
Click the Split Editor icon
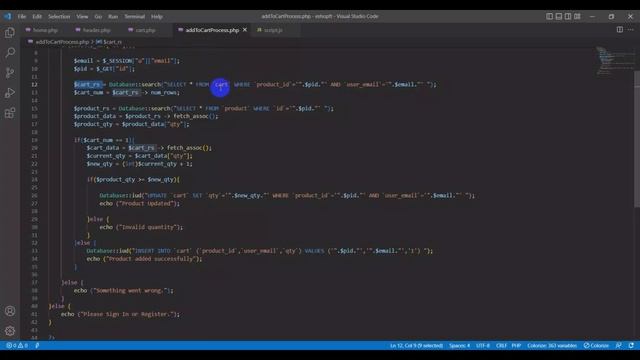click(x=620, y=29)
